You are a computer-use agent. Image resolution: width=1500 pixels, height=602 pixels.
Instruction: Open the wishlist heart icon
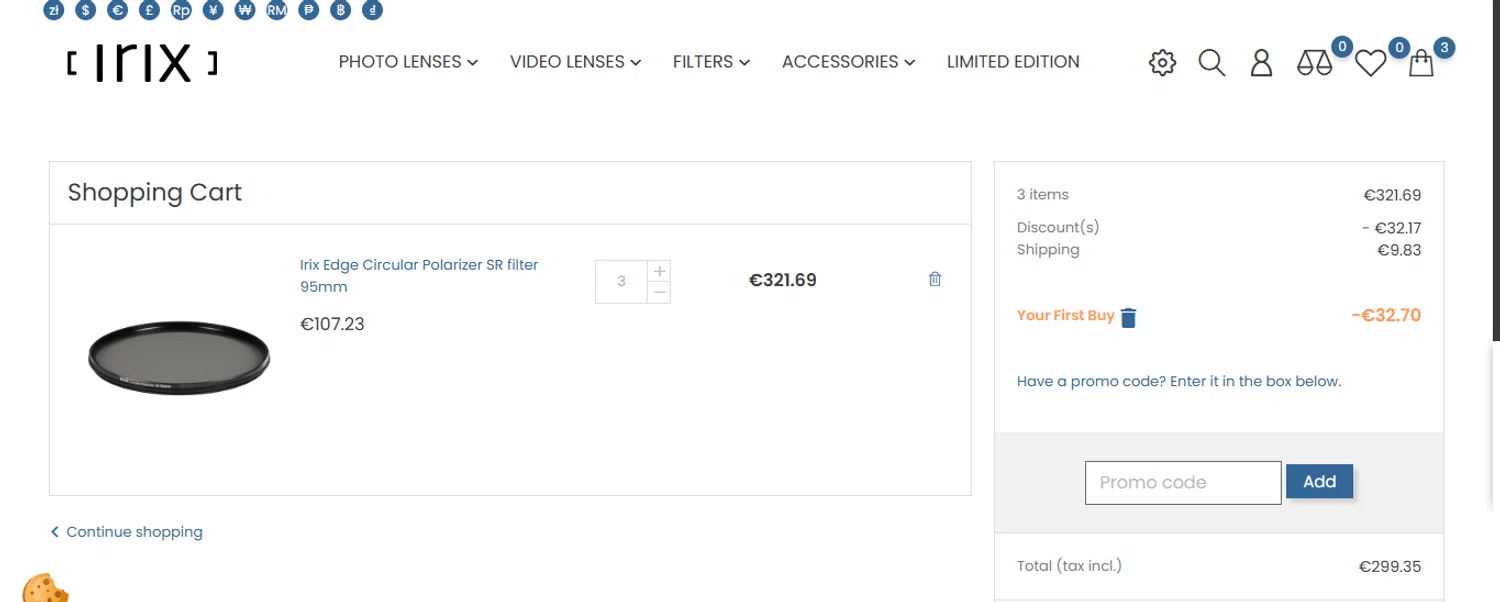pyautogui.click(x=1370, y=64)
